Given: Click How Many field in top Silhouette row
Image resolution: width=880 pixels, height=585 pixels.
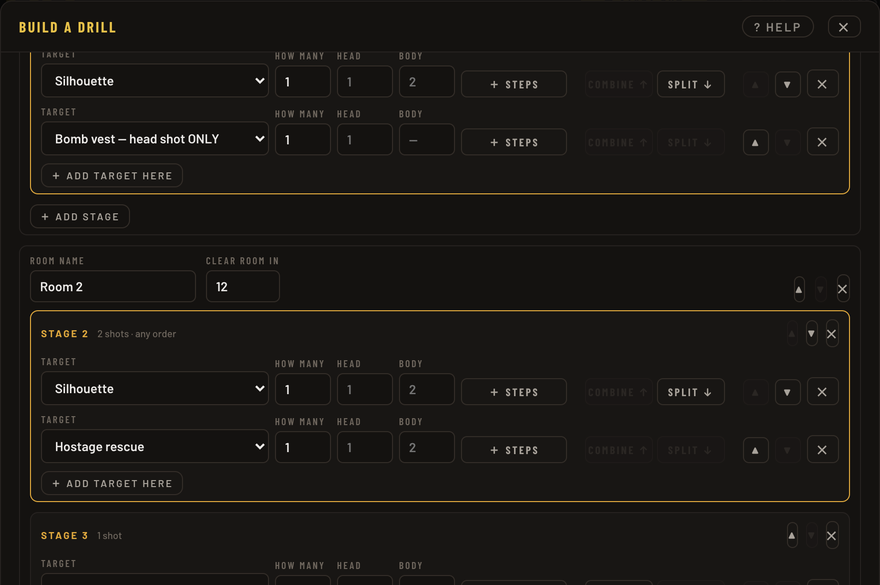Looking at the screenshot, I should click(x=303, y=82).
